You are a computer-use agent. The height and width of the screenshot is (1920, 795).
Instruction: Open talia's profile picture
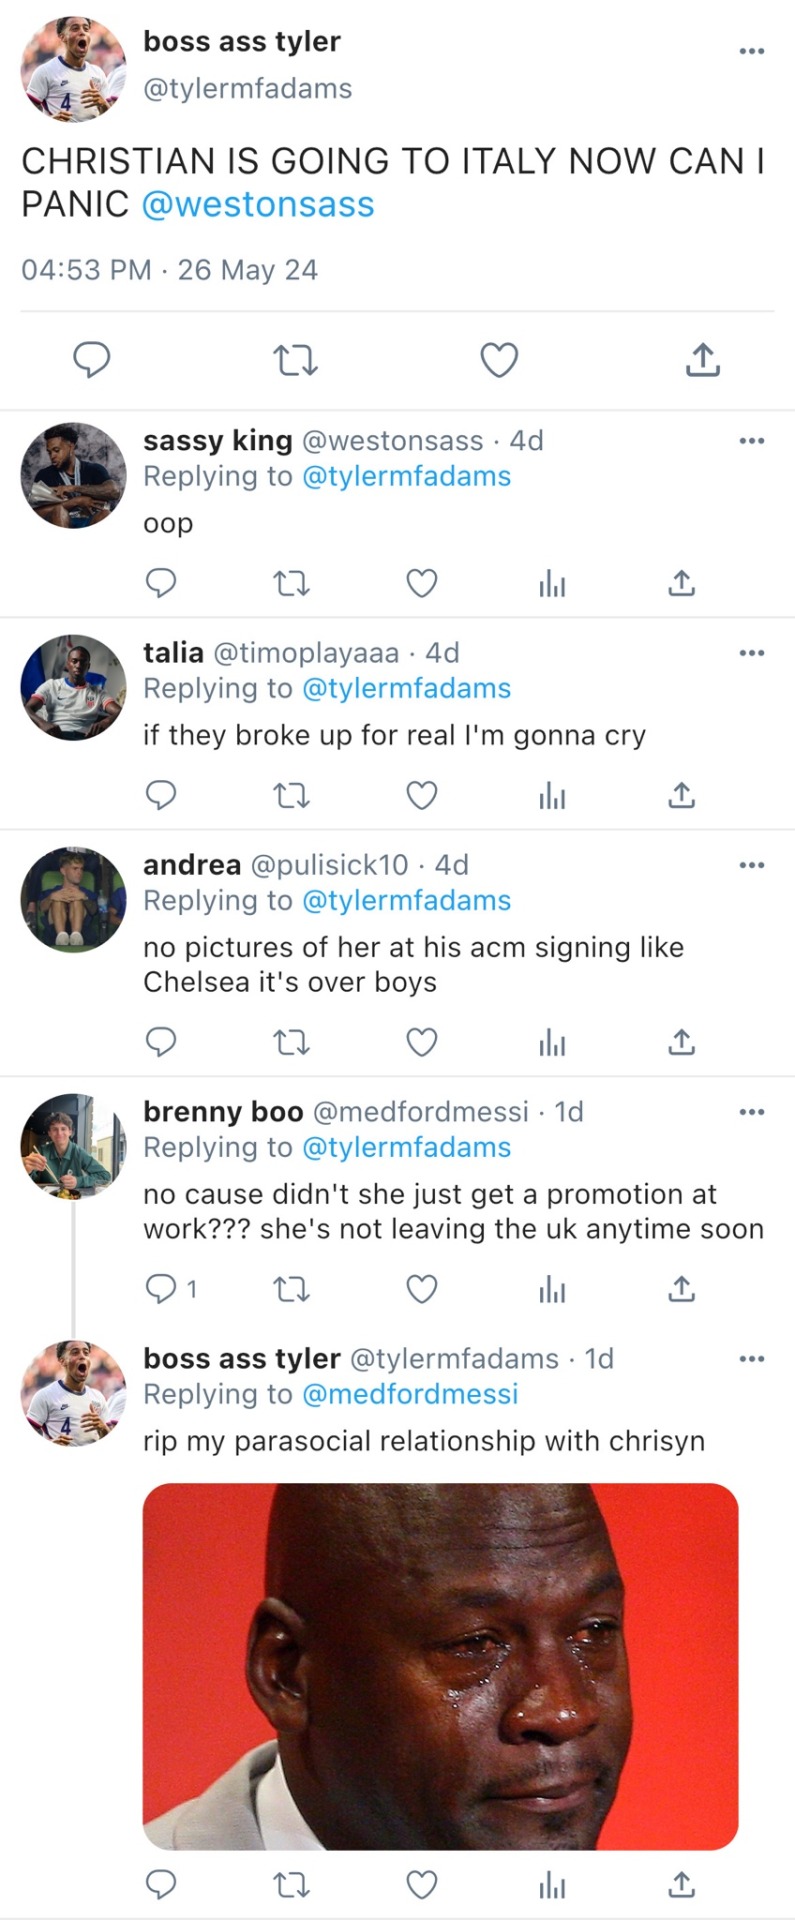point(73,687)
